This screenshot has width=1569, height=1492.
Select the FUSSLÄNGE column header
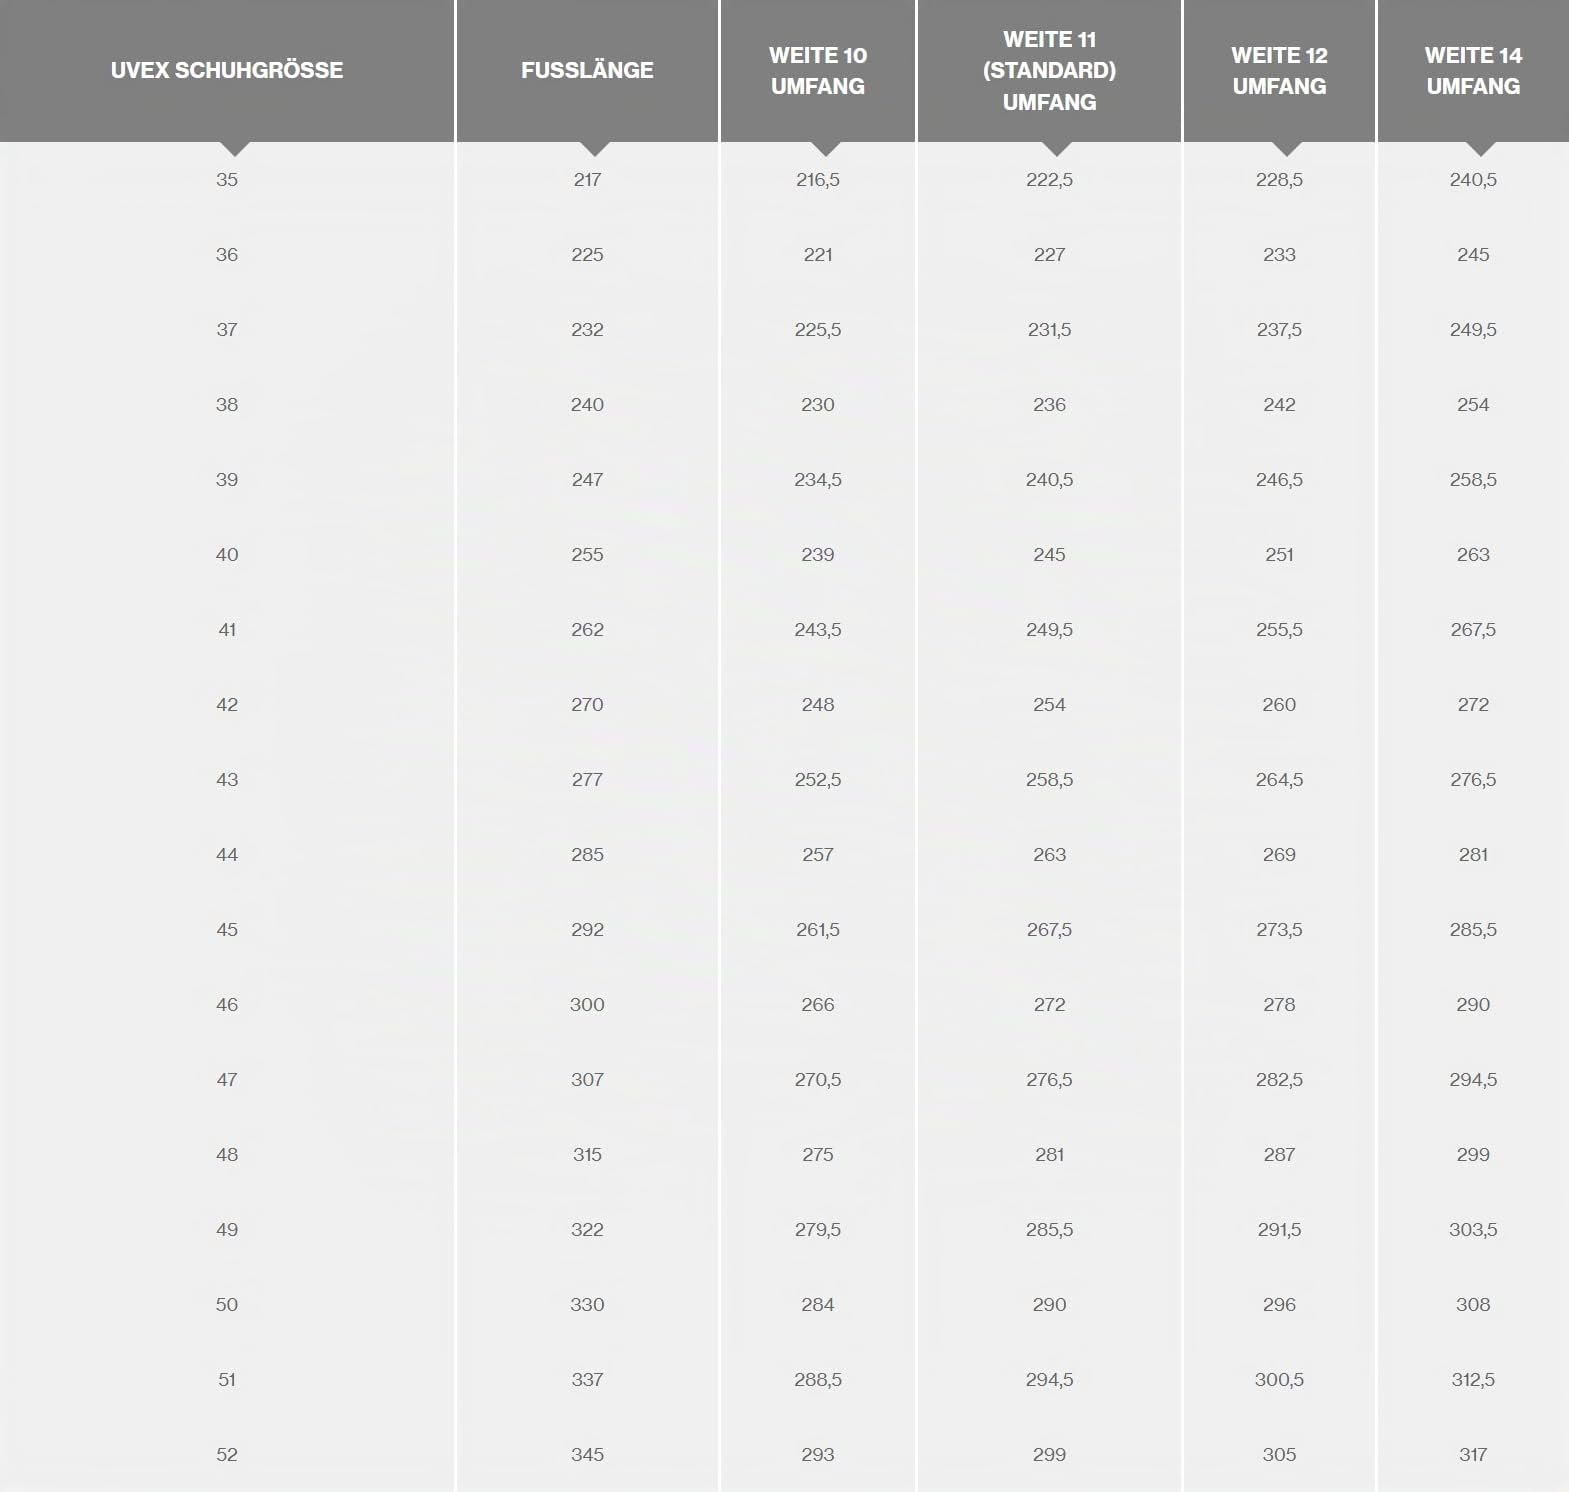pos(587,70)
